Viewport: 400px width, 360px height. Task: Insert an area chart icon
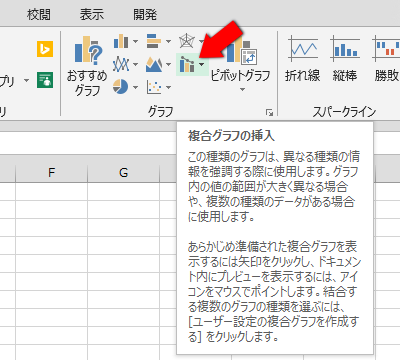click(x=154, y=64)
